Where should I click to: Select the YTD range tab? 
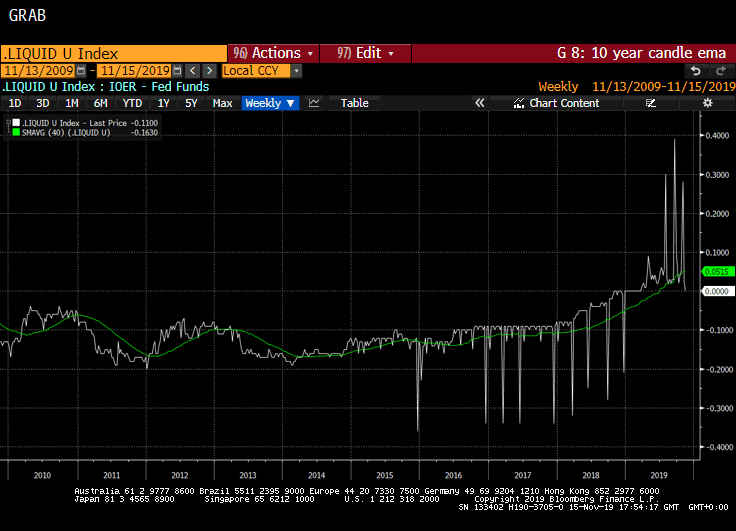pyautogui.click(x=131, y=103)
